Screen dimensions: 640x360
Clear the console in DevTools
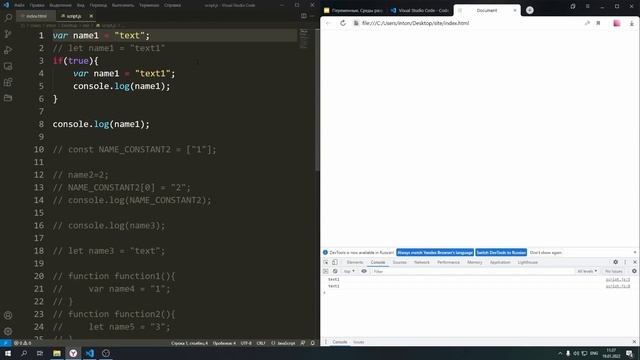(x=335, y=271)
